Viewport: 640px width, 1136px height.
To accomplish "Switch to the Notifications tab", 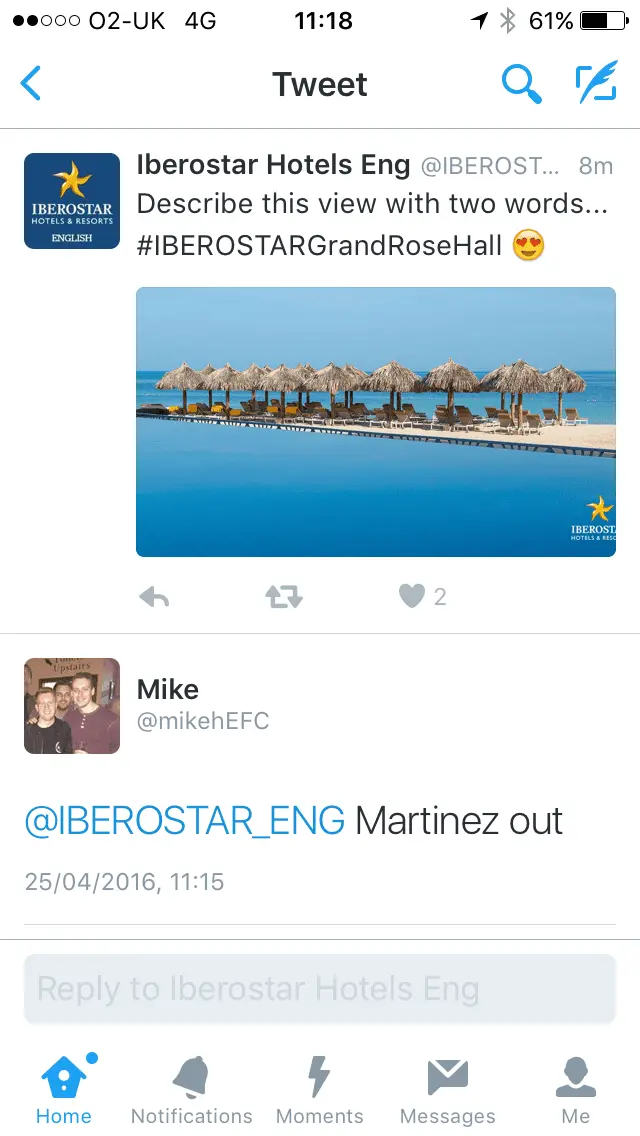I will tap(192, 1088).
